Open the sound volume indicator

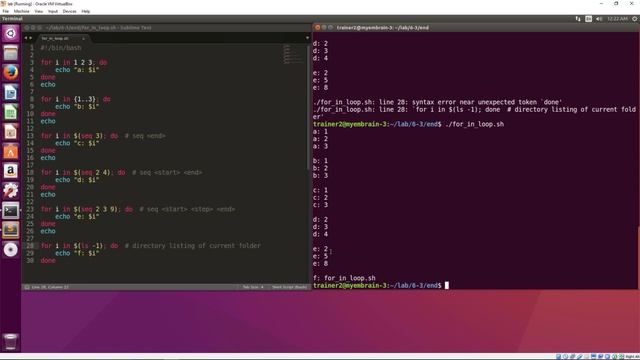point(599,19)
